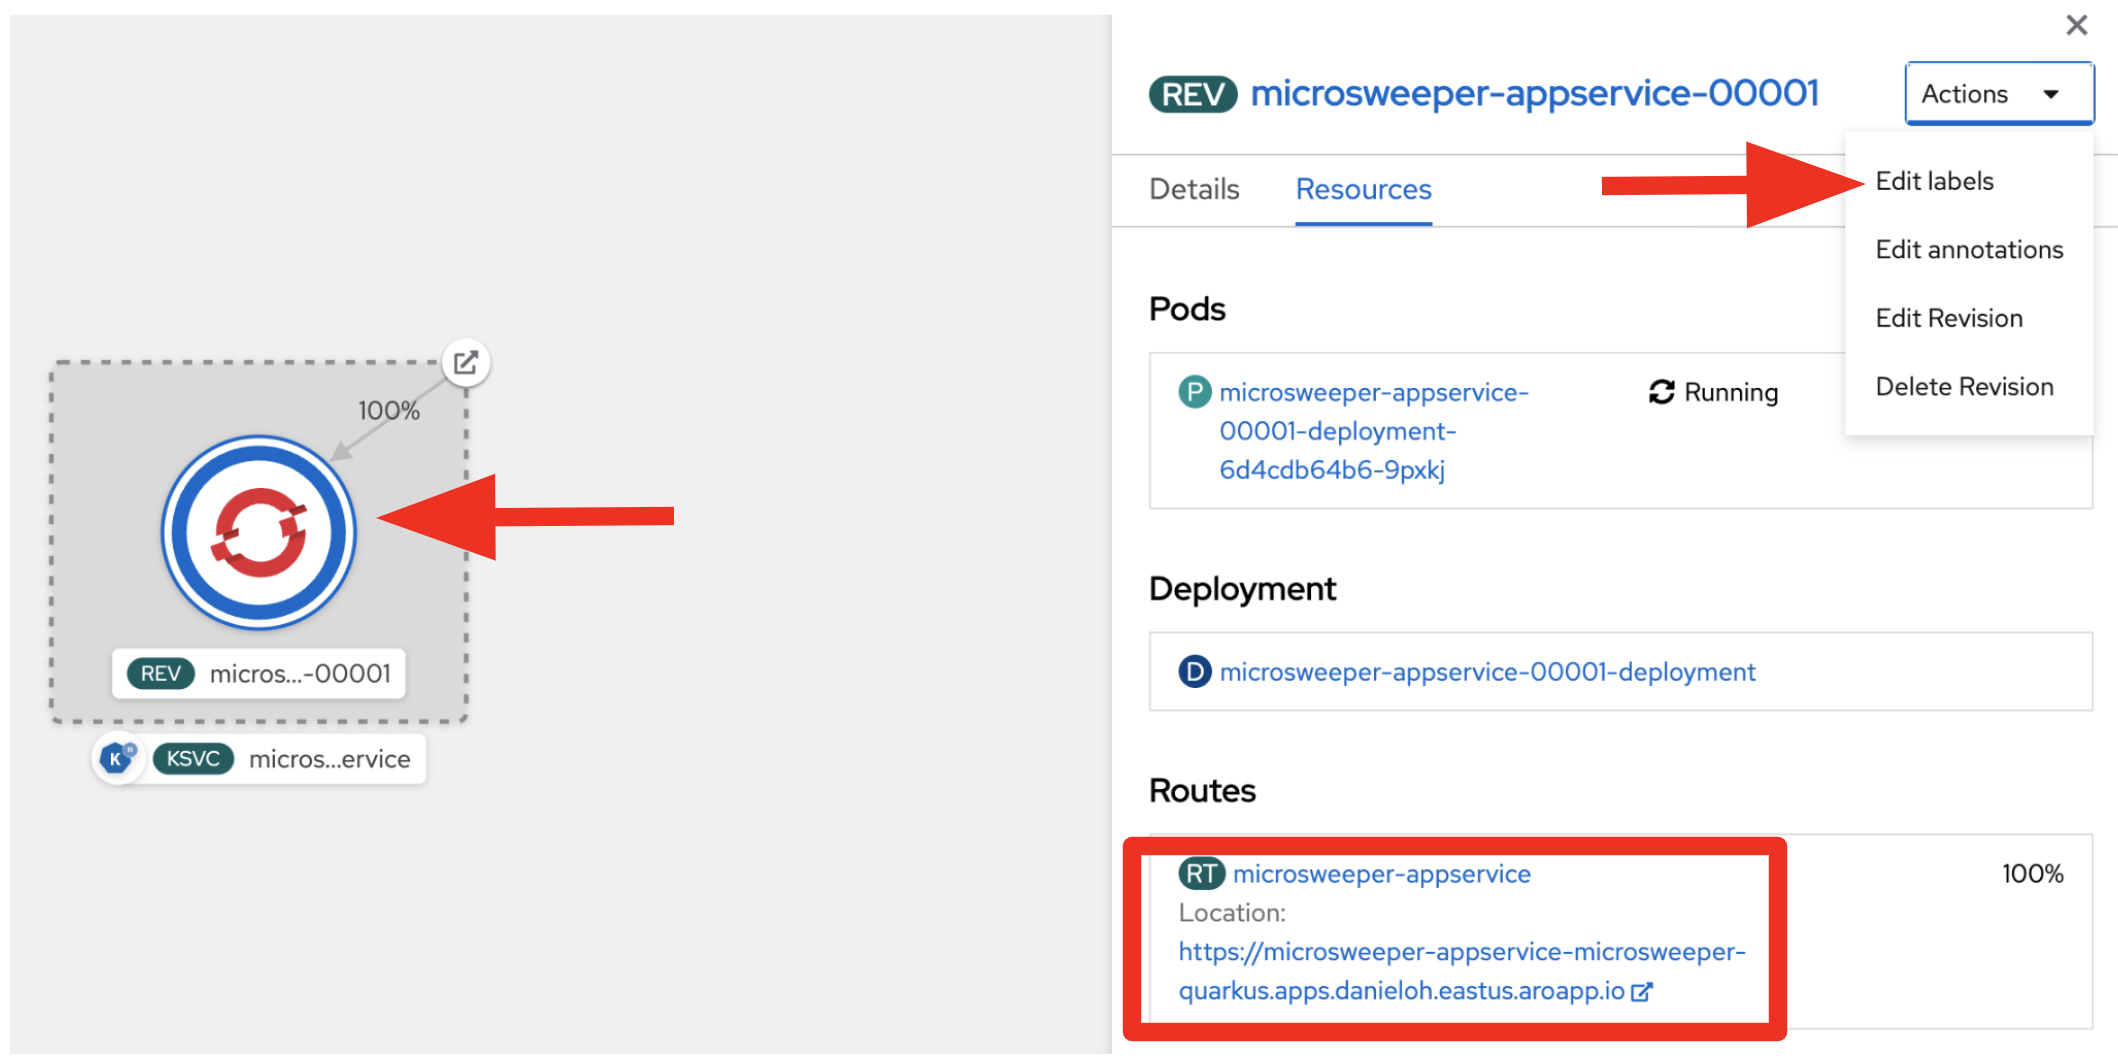Click the Location: label in the route
The height and width of the screenshot is (1064, 2118).
pos(1232,913)
